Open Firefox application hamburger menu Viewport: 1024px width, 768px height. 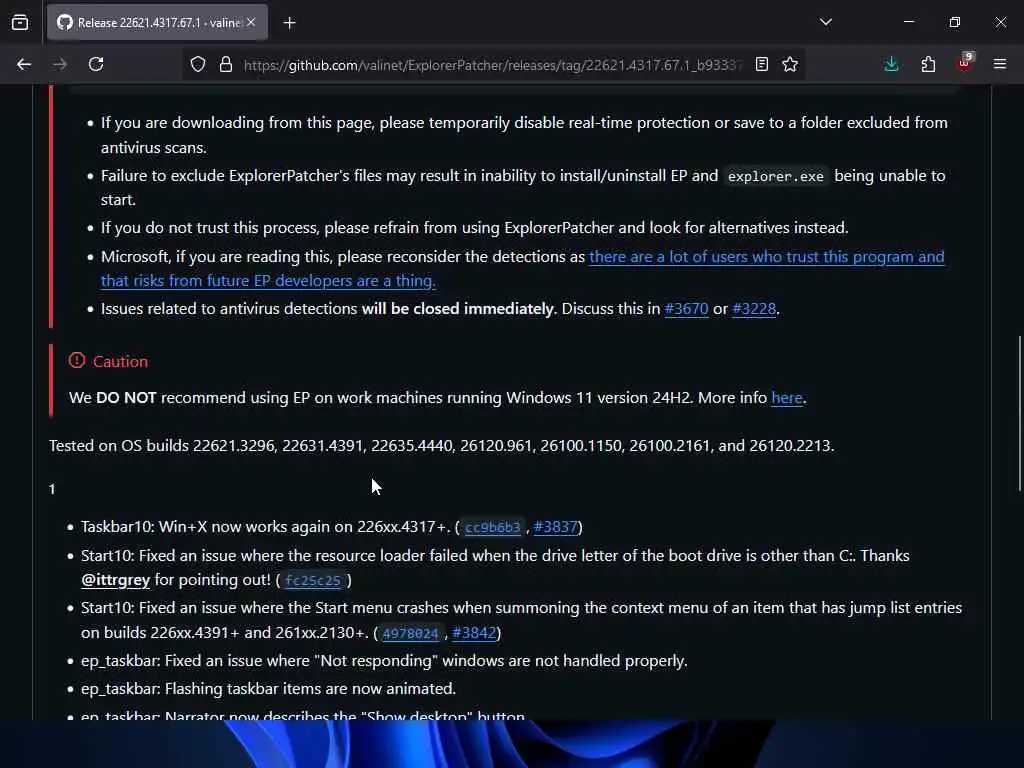pyautogui.click(x=1000, y=64)
